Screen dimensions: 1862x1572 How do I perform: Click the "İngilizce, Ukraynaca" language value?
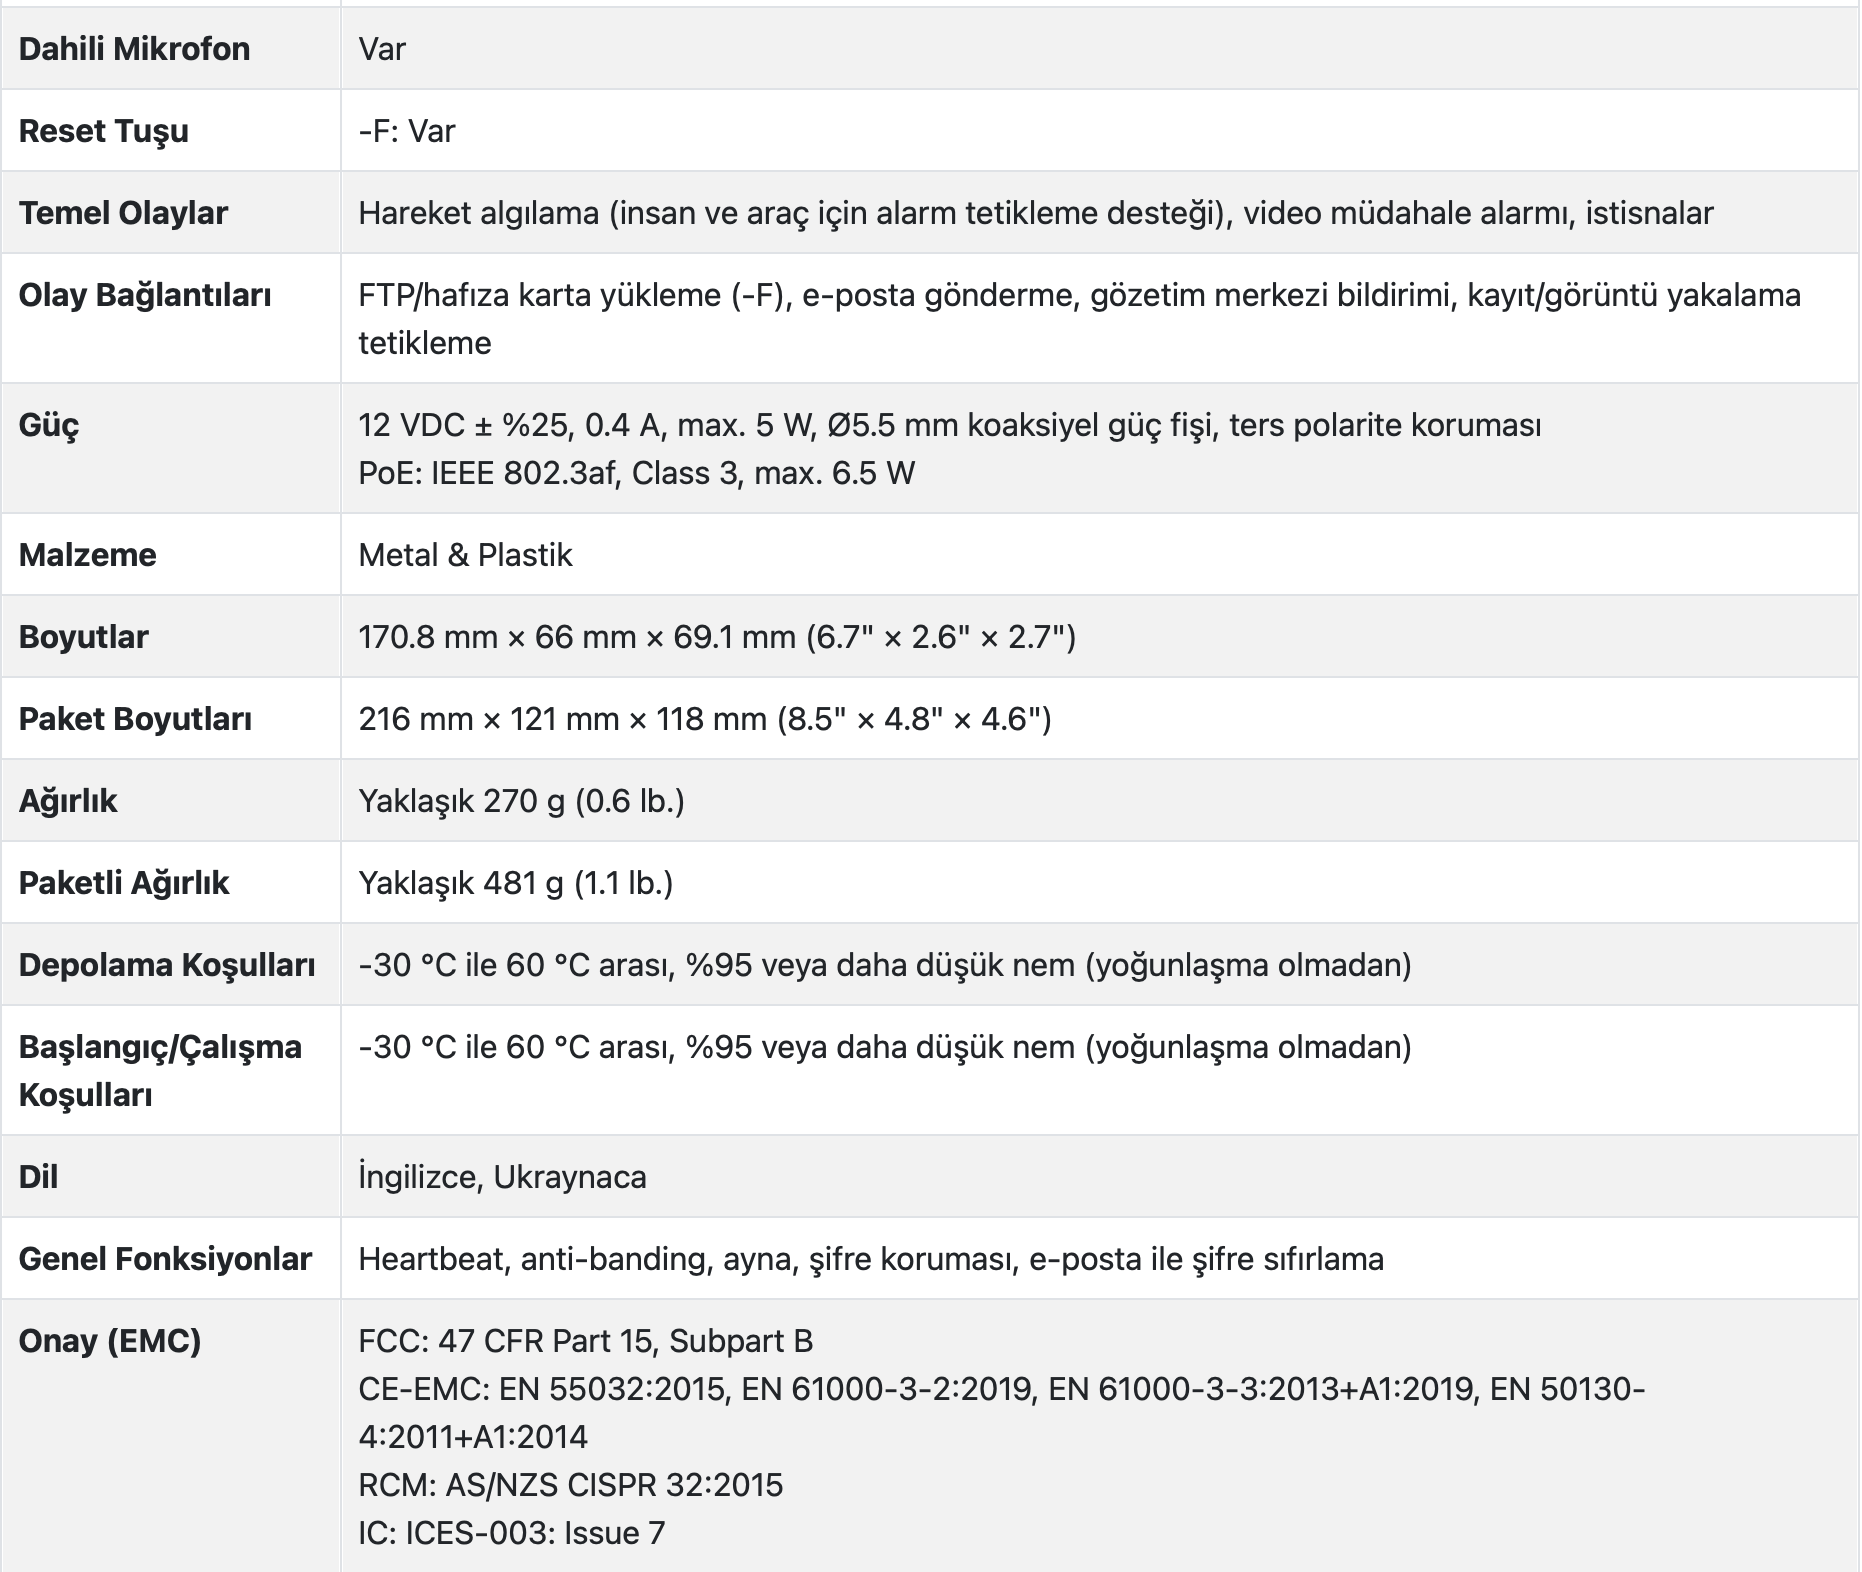(x=502, y=1177)
